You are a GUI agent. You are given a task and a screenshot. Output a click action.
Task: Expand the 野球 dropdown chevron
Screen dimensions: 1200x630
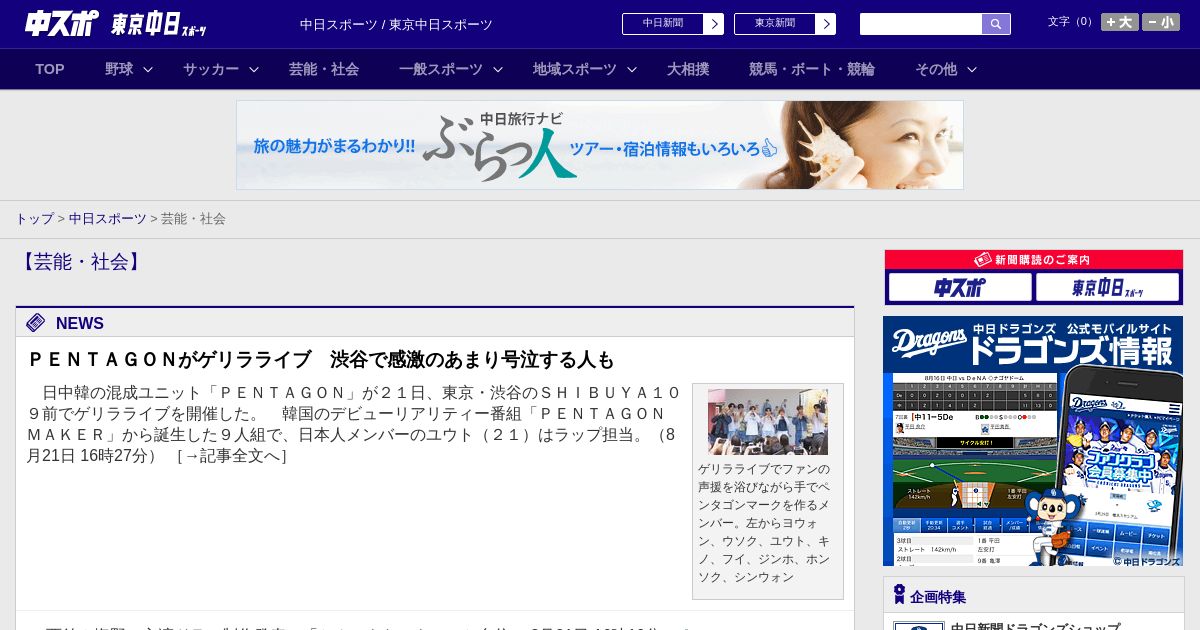tap(148, 70)
